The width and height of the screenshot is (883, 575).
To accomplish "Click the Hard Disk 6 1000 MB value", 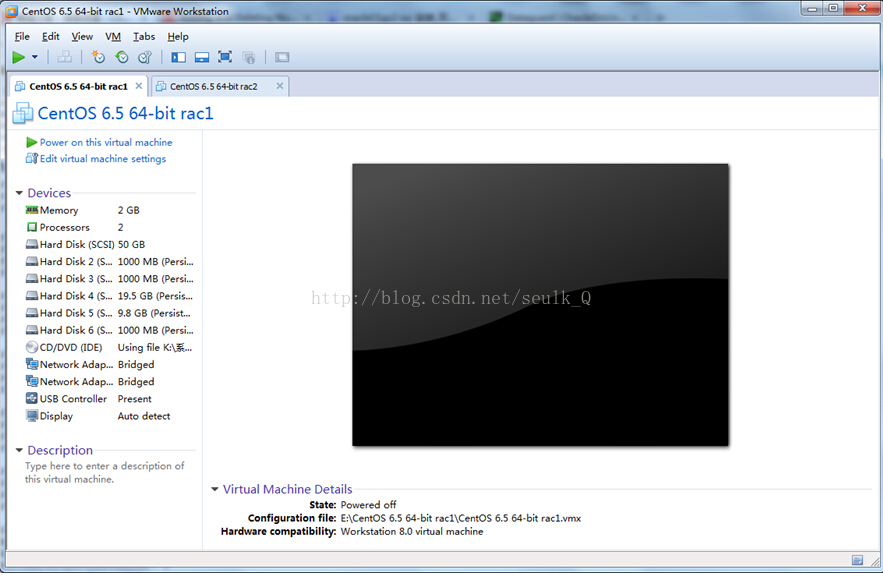I will pos(155,331).
